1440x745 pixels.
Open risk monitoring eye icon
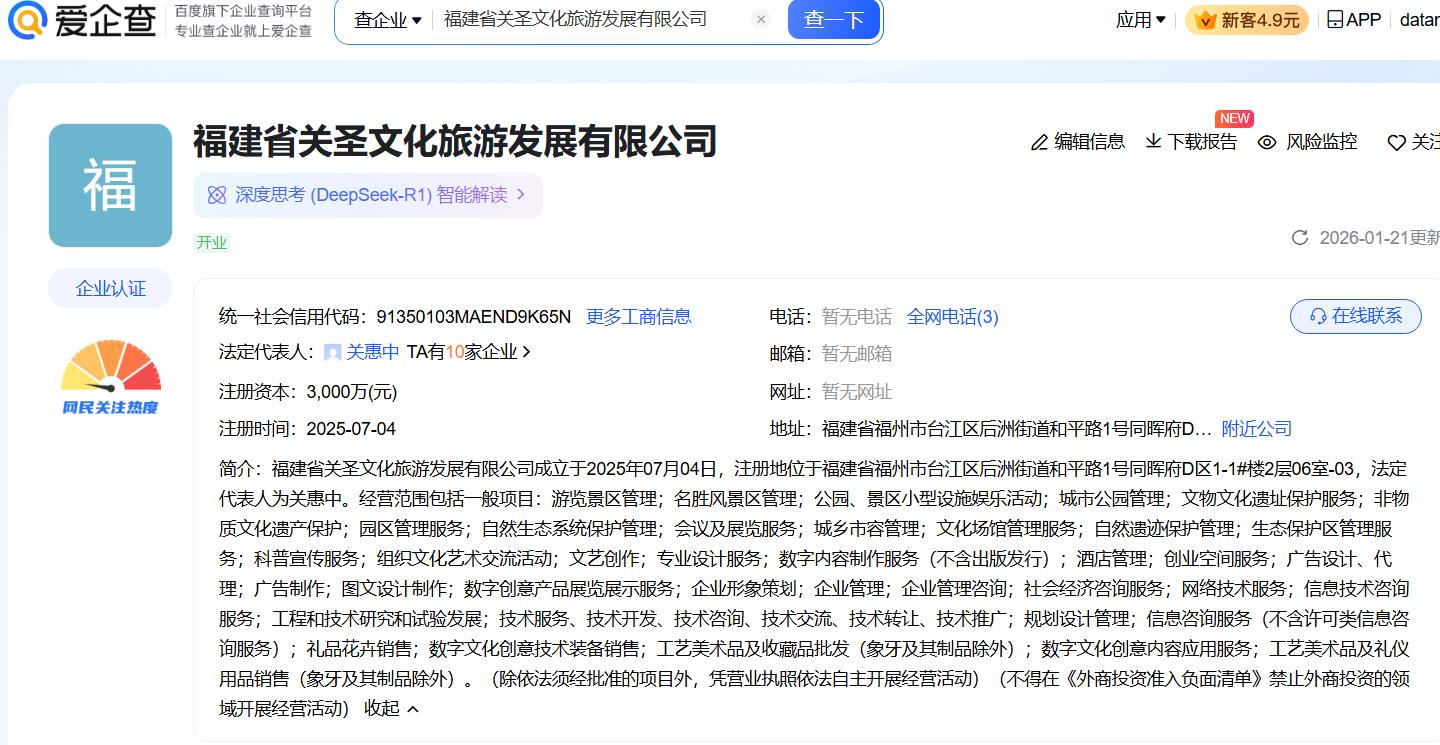pyautogui.click(x=1267, y=142)
